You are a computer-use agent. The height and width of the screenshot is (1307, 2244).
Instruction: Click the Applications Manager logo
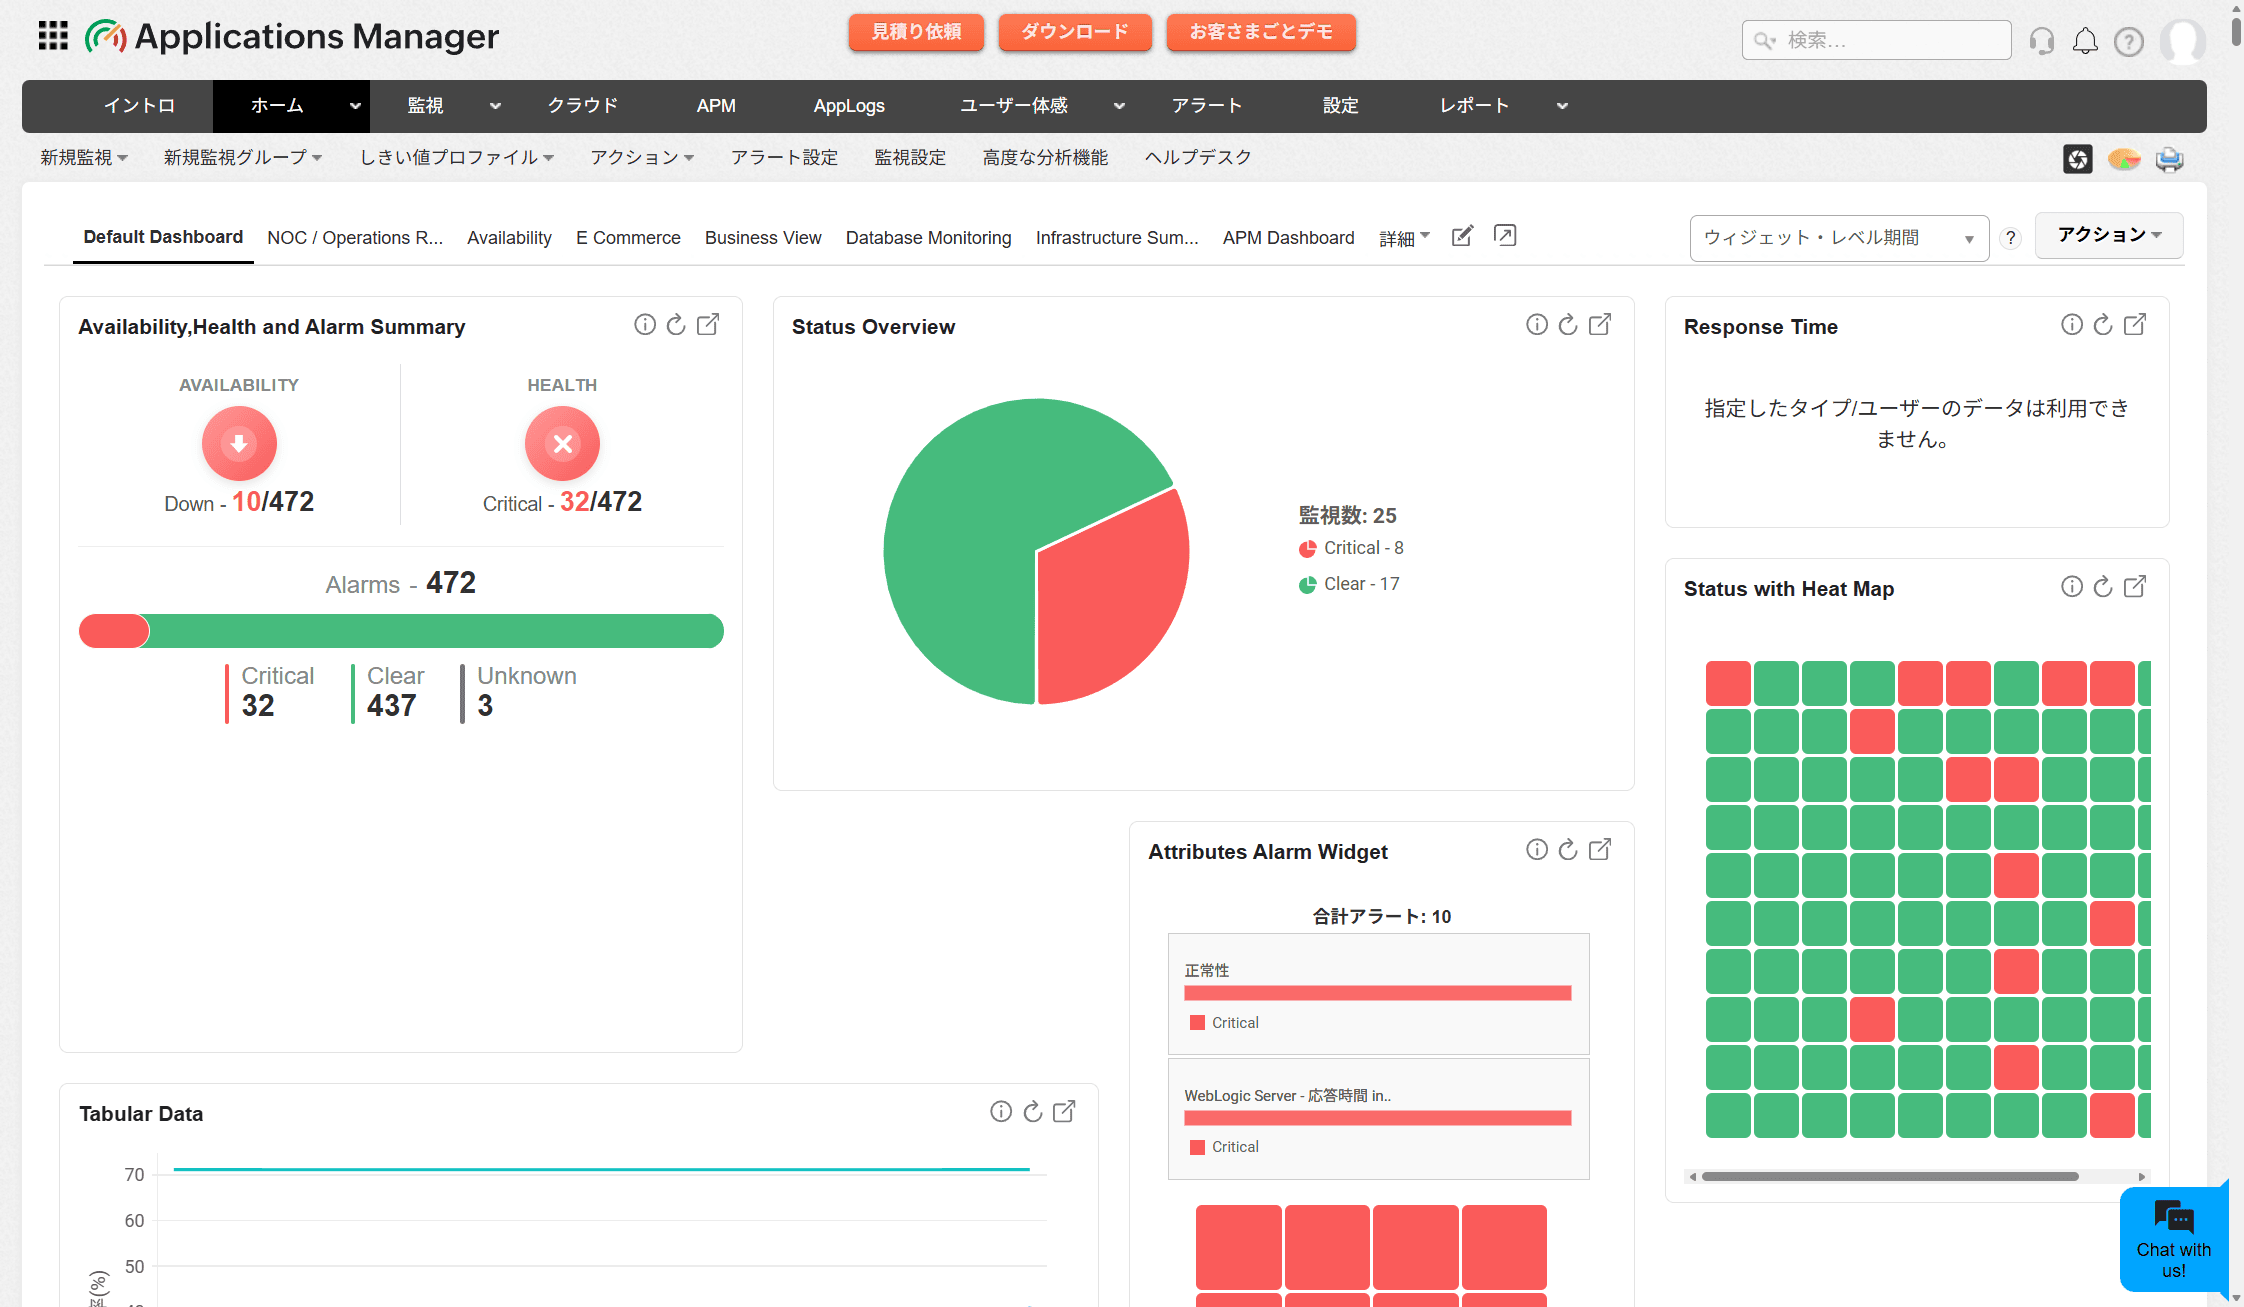tap(292, 37)
